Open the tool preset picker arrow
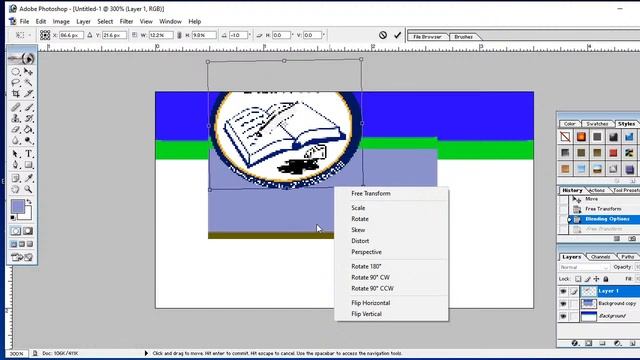 (x=29, y=35)
